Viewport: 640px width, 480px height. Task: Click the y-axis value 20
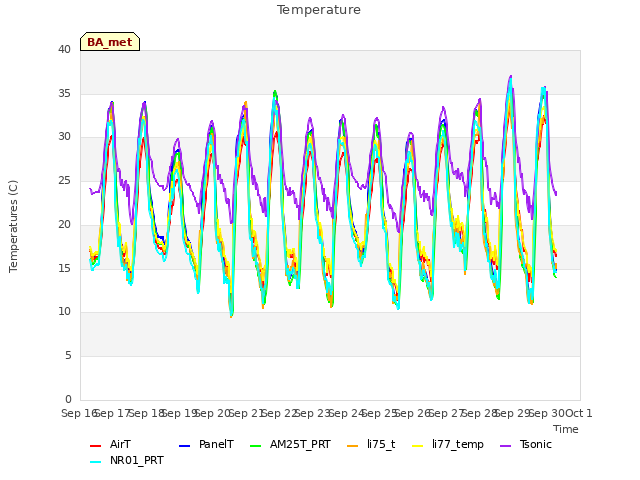tap(64, 224)
